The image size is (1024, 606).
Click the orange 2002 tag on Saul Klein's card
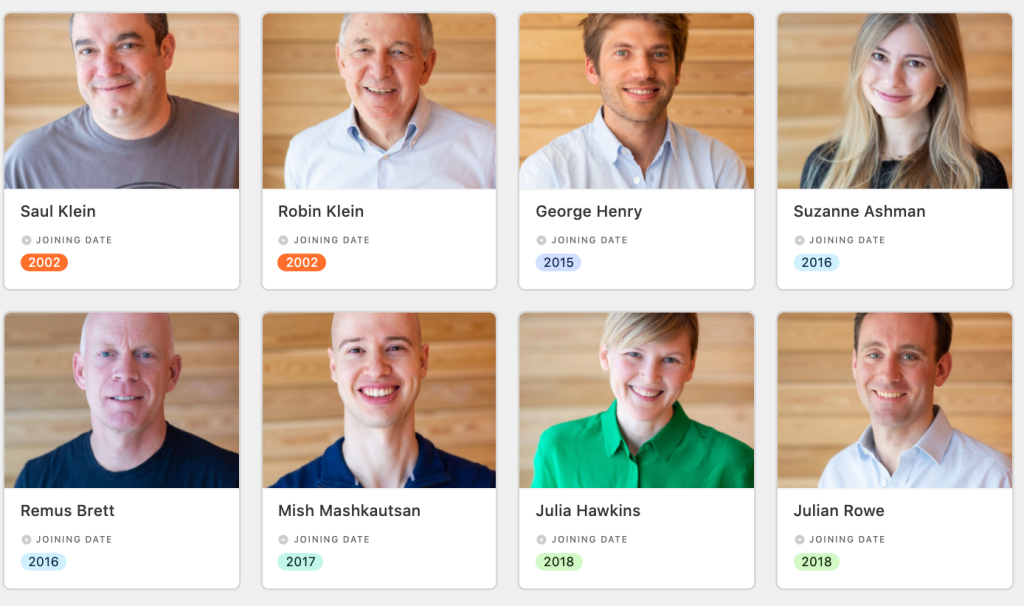[44, 263]
